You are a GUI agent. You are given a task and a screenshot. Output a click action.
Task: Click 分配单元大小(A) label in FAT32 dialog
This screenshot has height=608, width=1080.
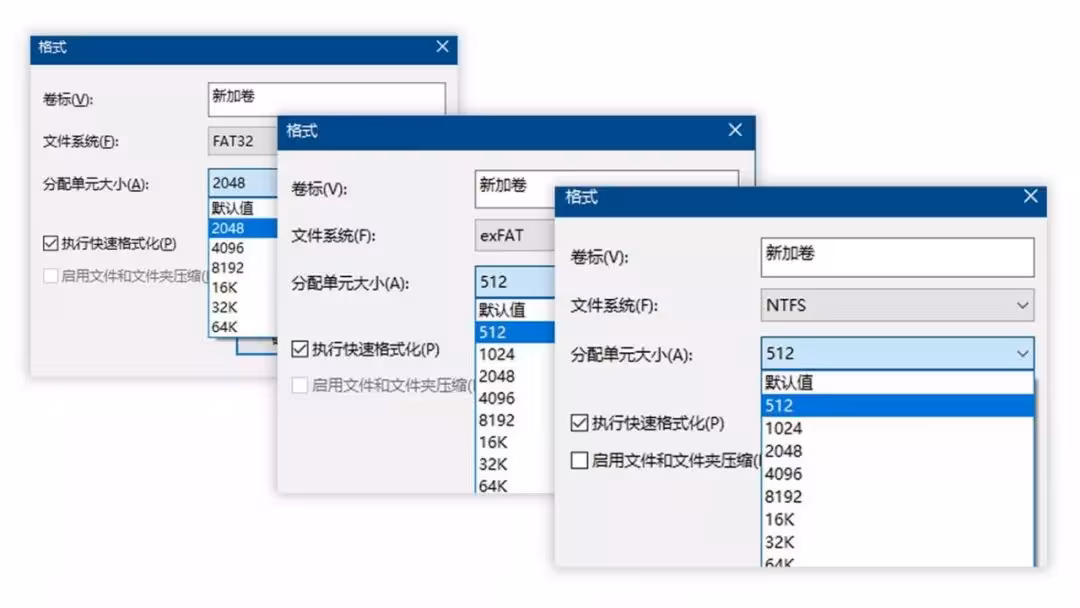[96, 184]
